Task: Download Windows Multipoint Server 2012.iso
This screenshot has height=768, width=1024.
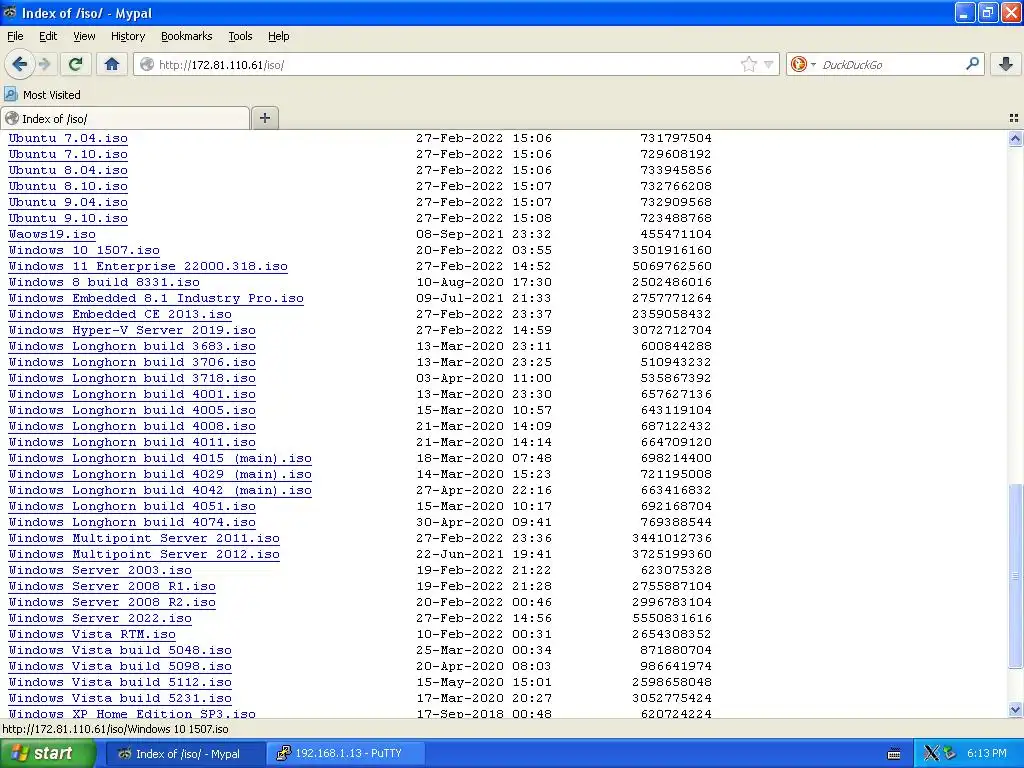Action: [144, 554]
